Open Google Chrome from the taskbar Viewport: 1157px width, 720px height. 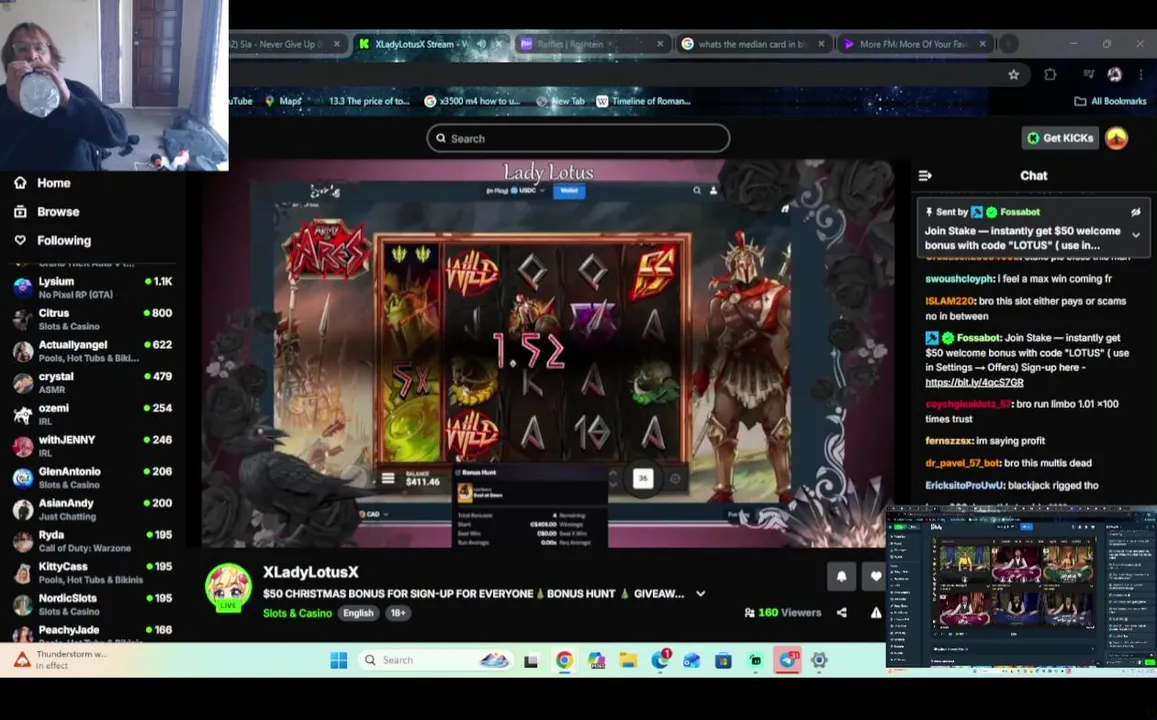pyautogui.click(x=564, y=660)
